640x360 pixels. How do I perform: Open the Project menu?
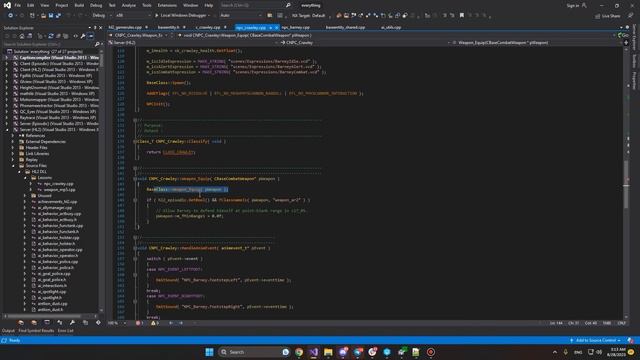click(62, 6)
